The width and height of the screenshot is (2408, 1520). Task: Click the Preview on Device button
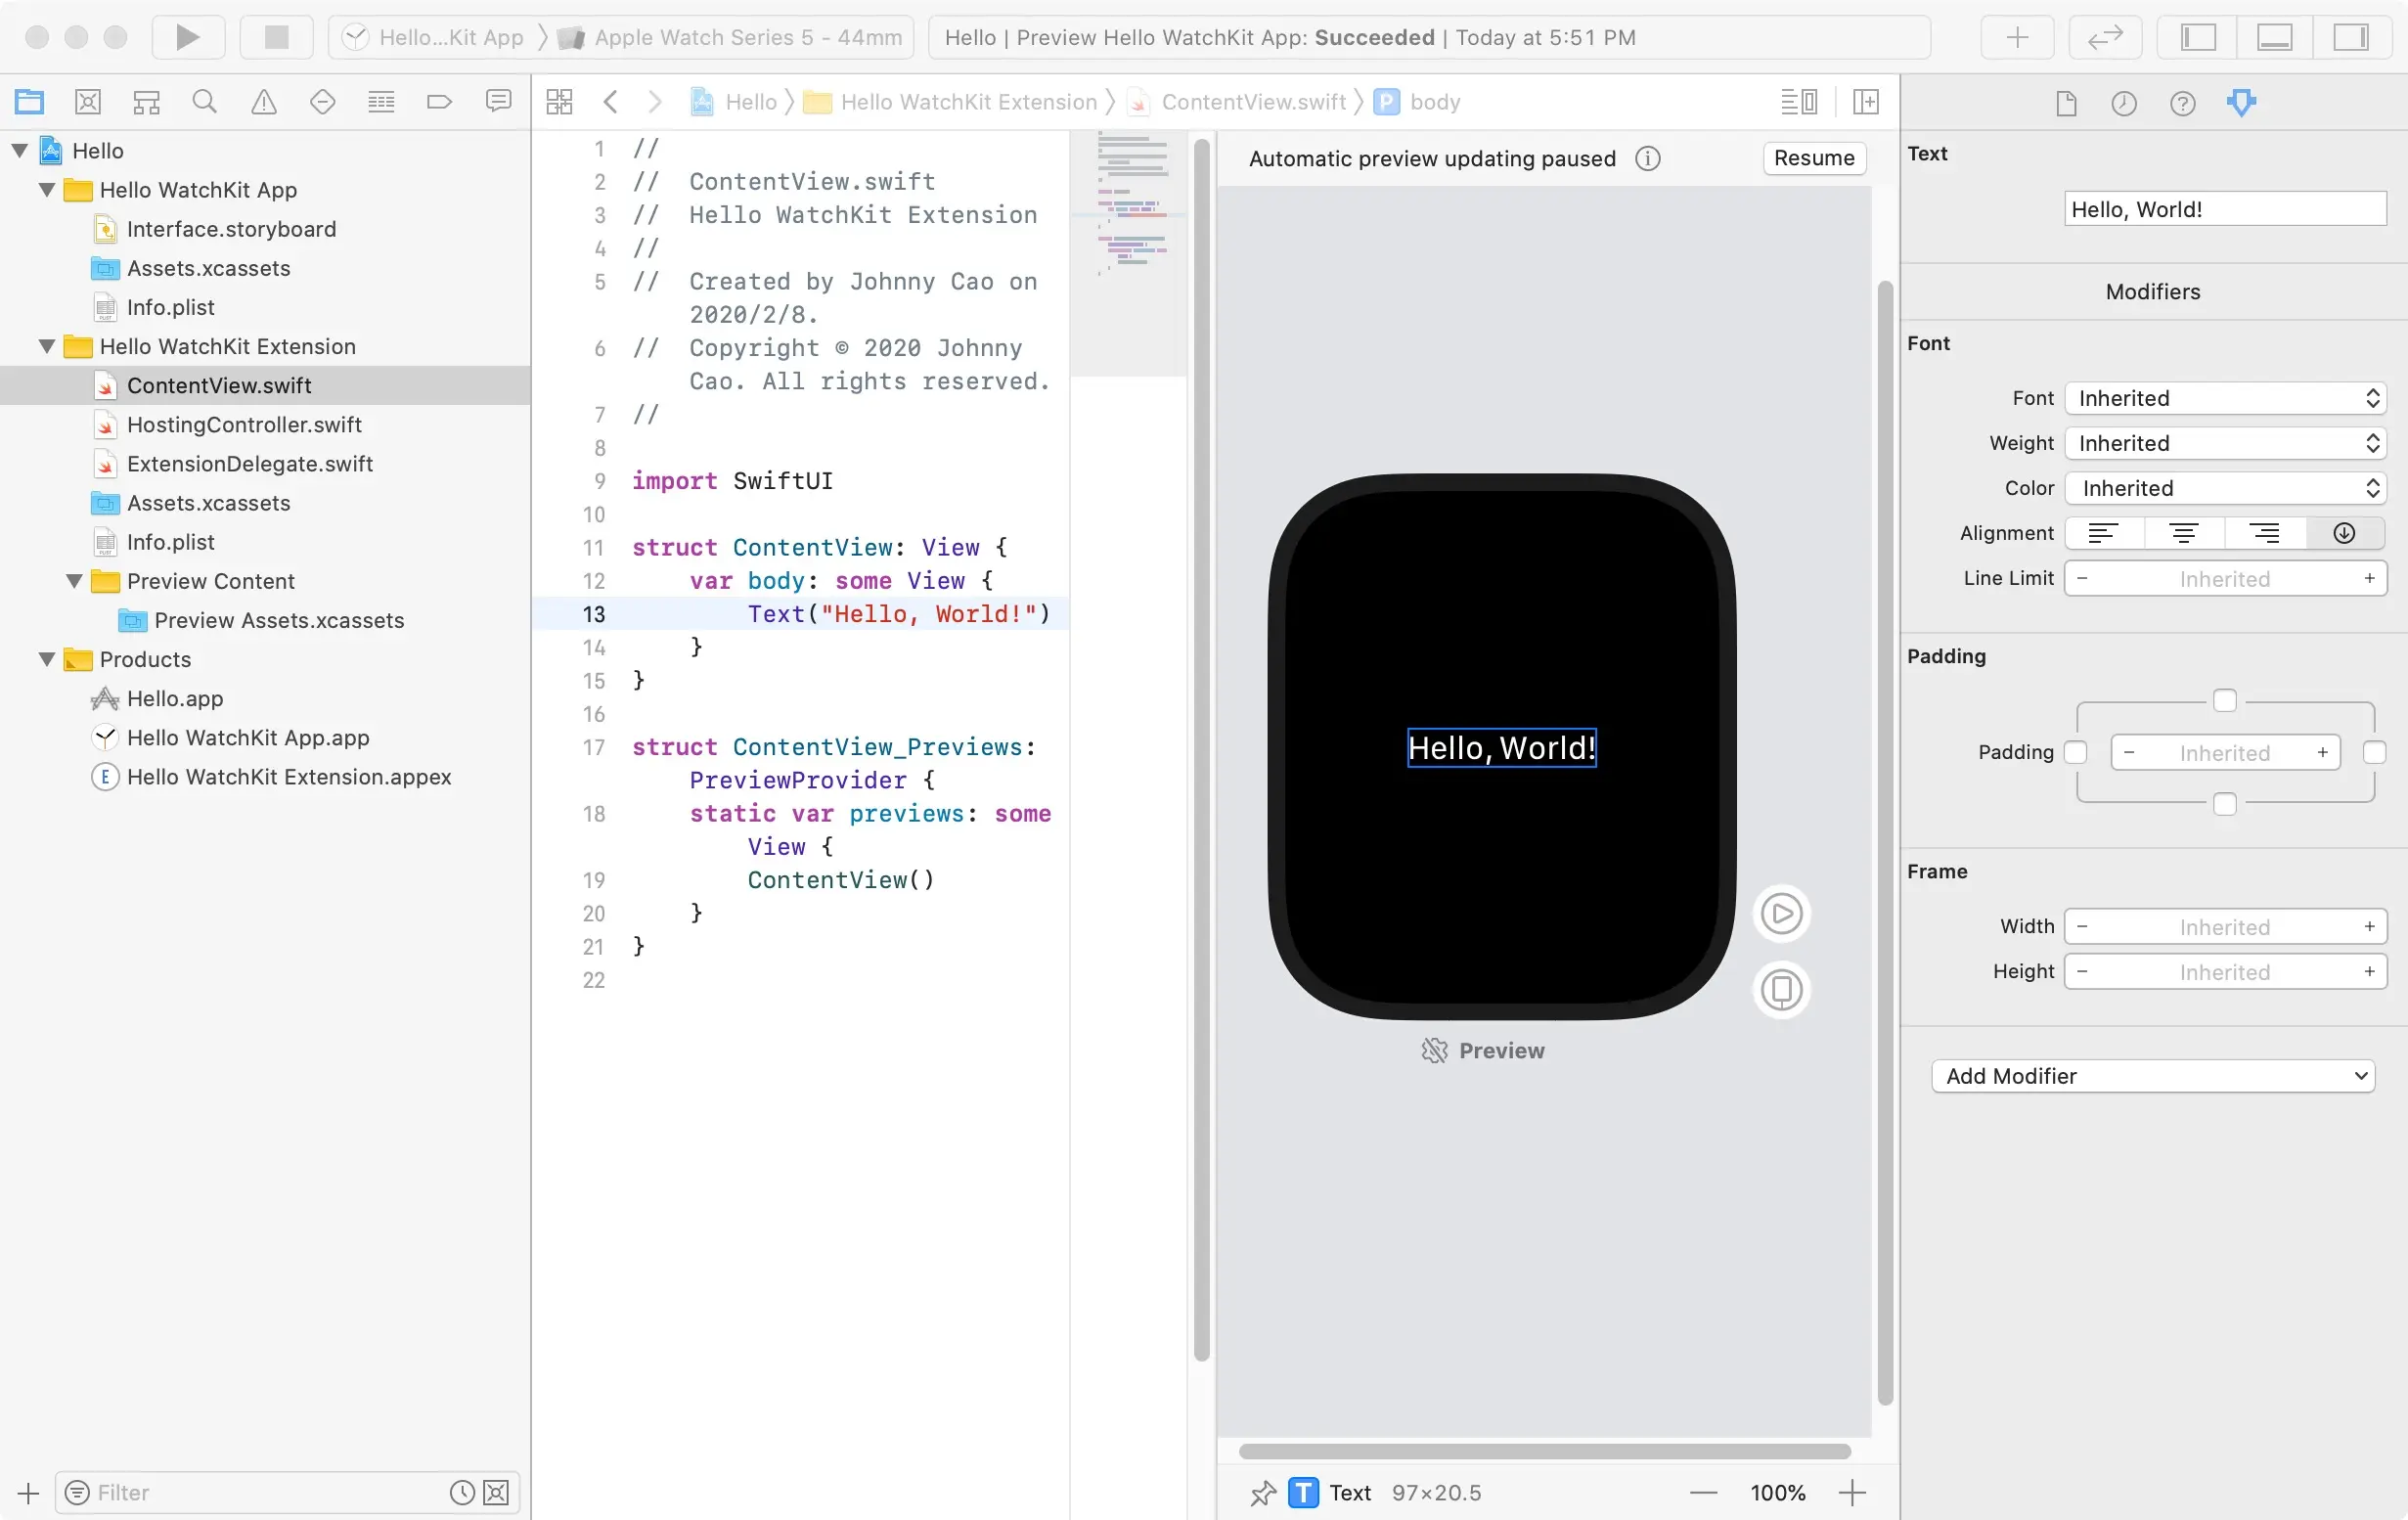(1781, 990)
